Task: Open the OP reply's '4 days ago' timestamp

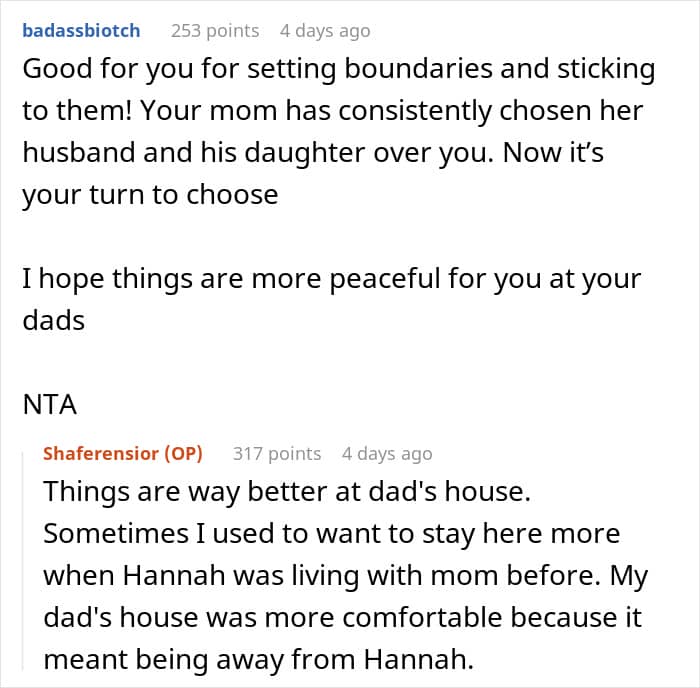Action: tap(387, 453)
